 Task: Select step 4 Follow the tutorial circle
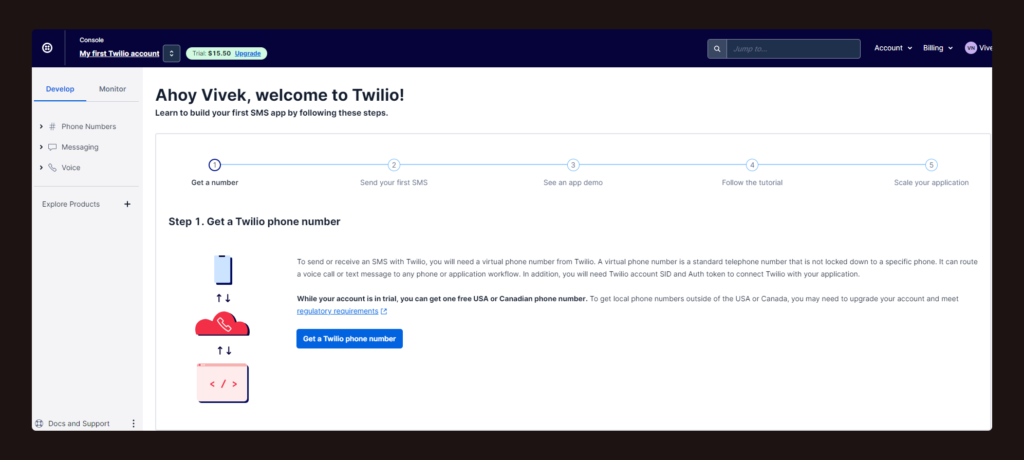coord(752,165)
